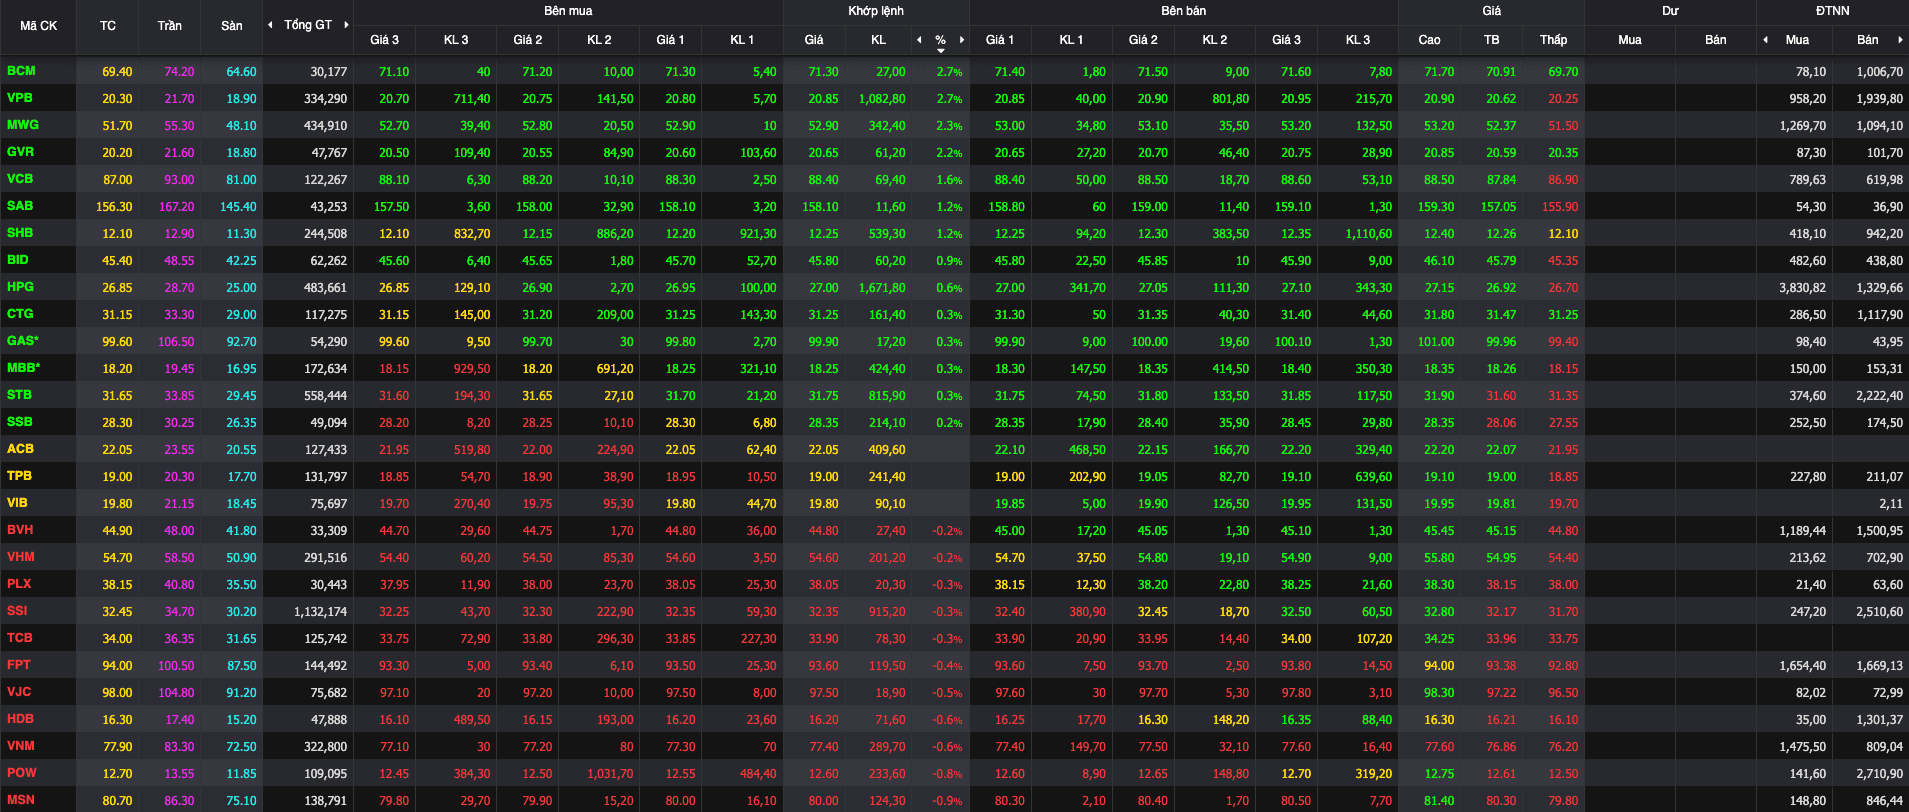The width and height of the screenshot is (1909, 812).
Task: Click HPG matched volume 1,671,80
Action: coord(882,288)
